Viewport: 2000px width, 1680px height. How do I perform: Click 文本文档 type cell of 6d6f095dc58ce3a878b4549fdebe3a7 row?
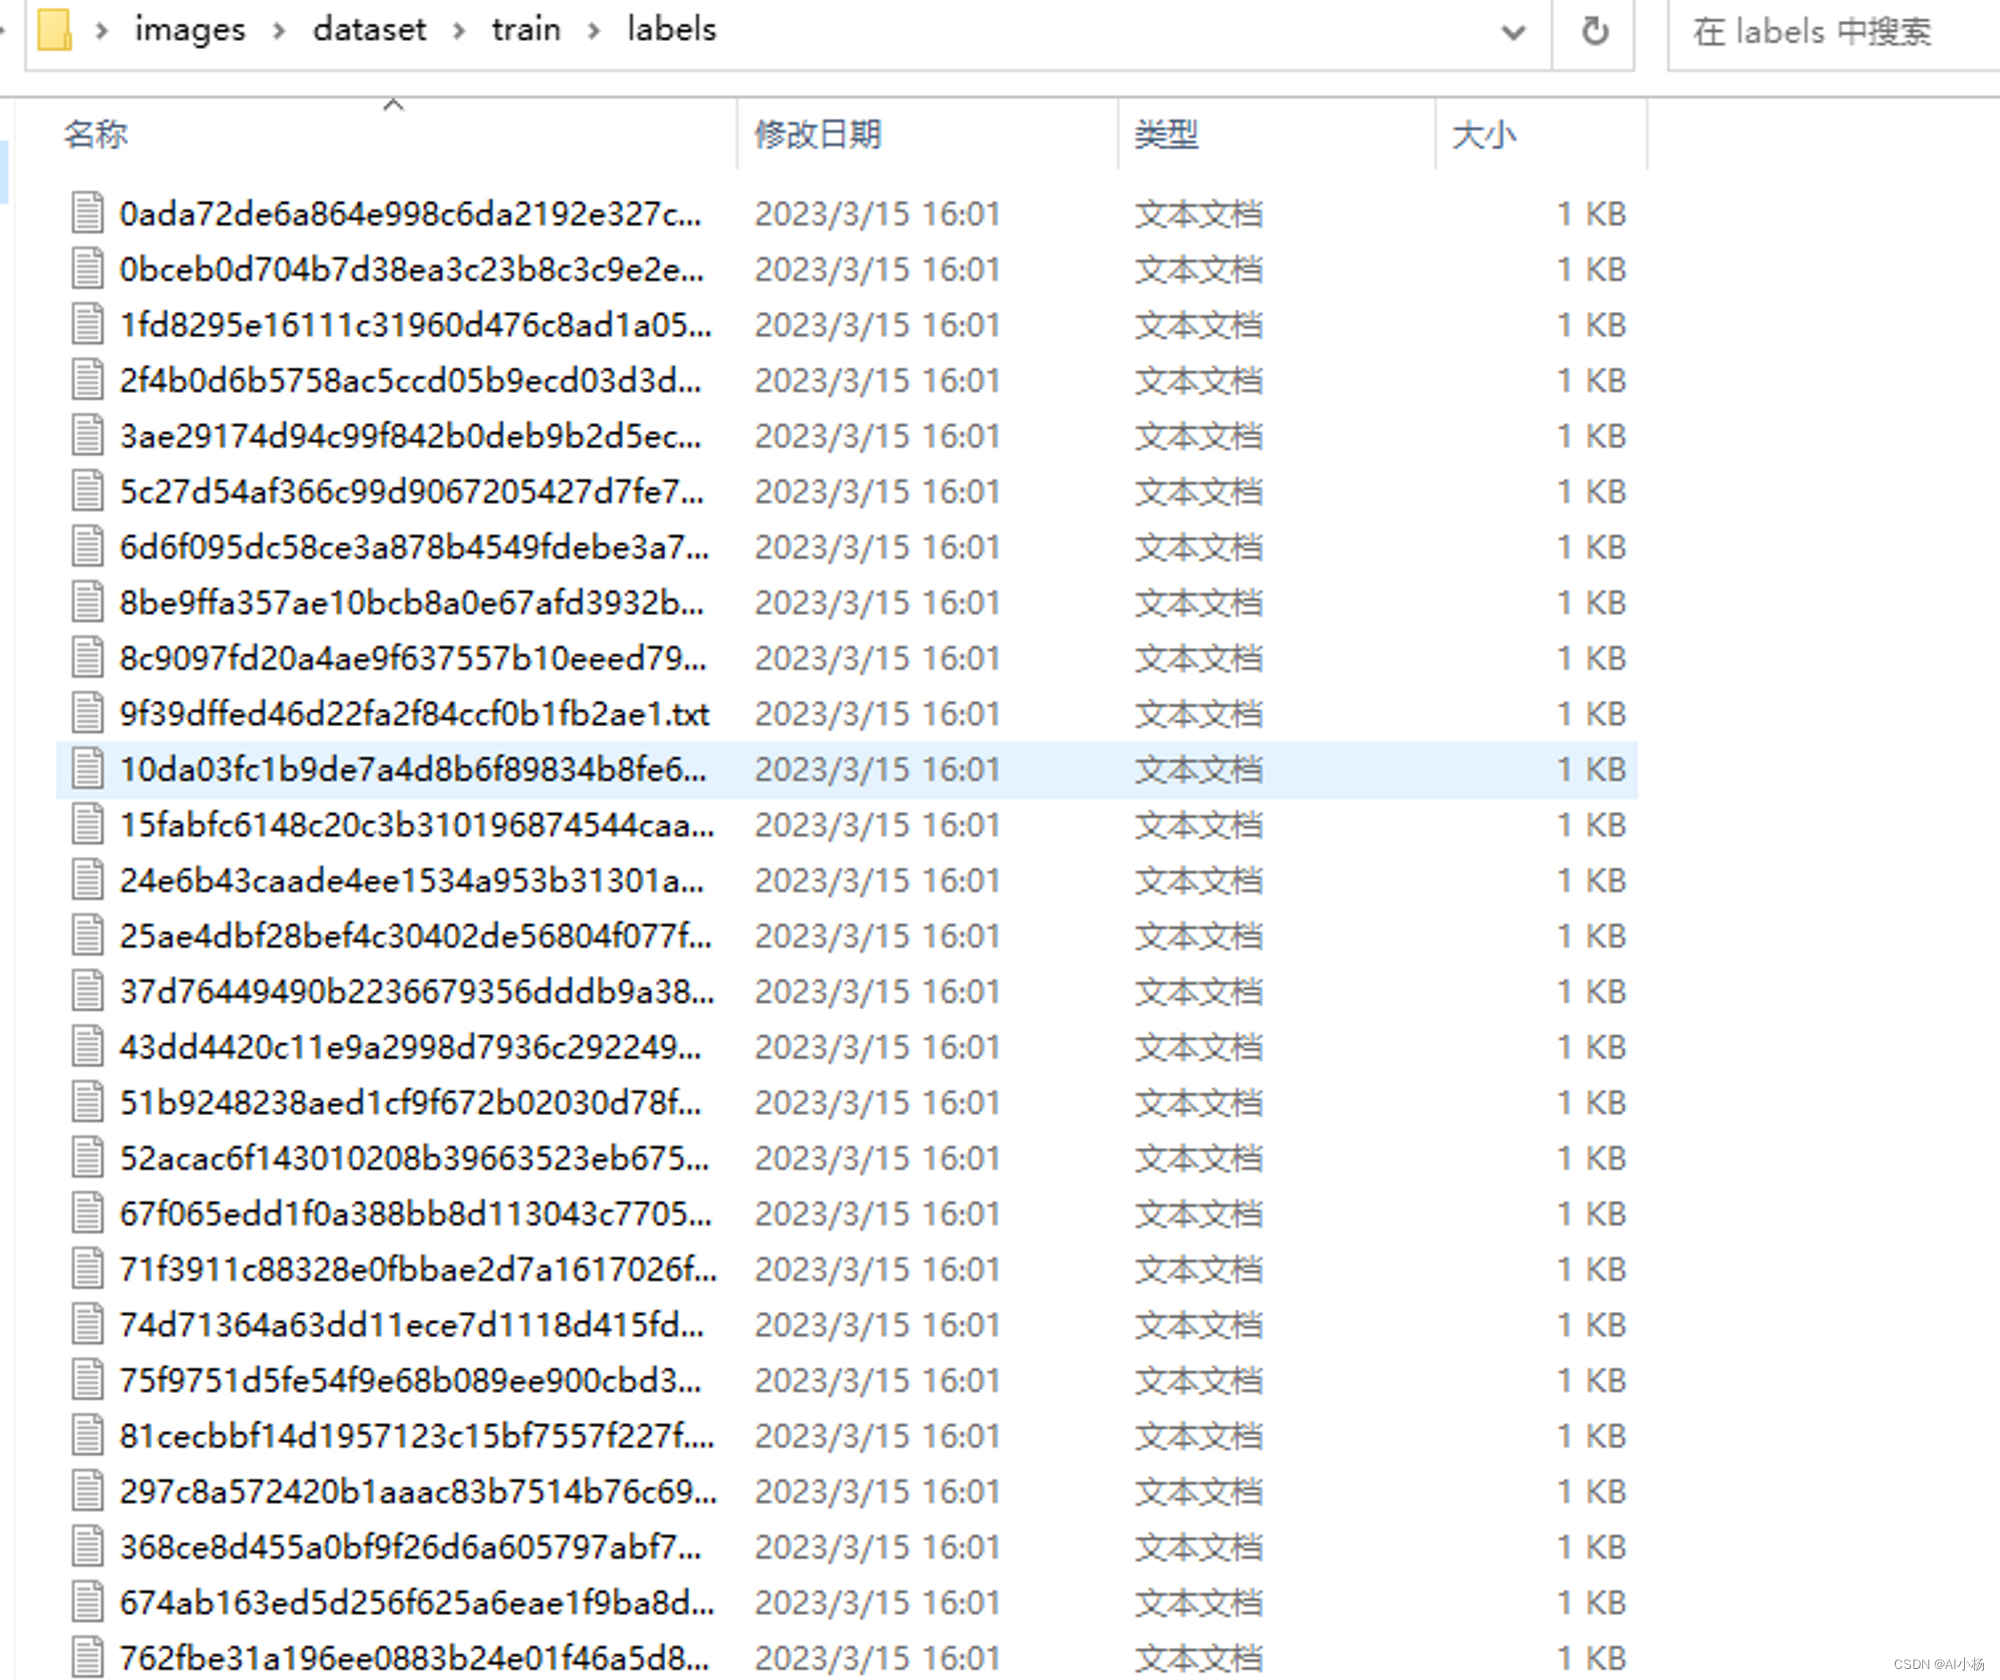coord(1198,546)
